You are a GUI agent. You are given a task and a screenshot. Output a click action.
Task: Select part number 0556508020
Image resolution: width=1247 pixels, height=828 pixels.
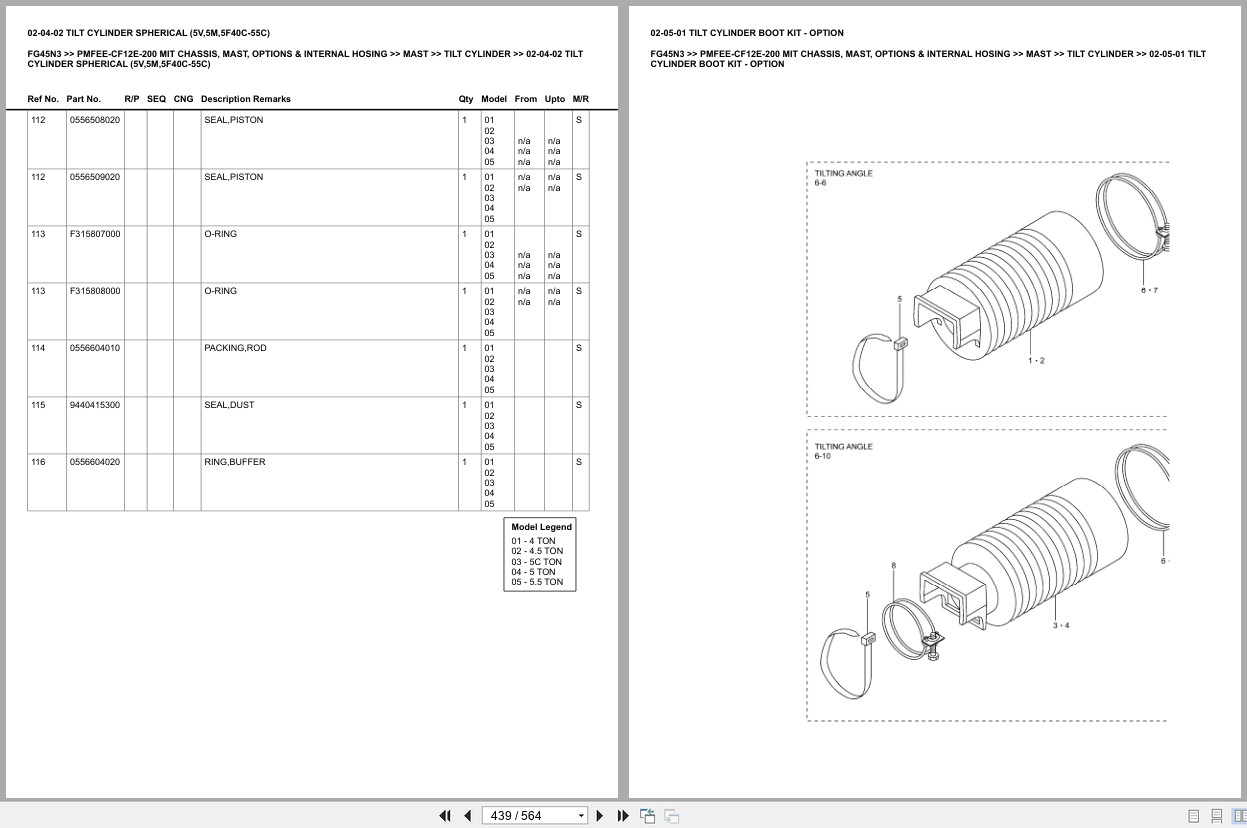coord(95,120)
